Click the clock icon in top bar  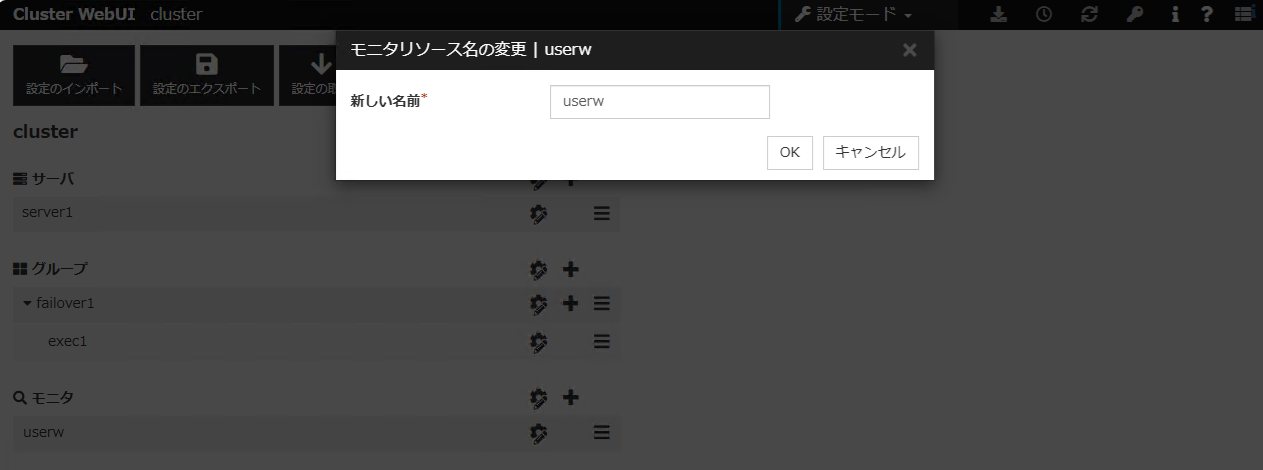click(x=1044, y=15)
